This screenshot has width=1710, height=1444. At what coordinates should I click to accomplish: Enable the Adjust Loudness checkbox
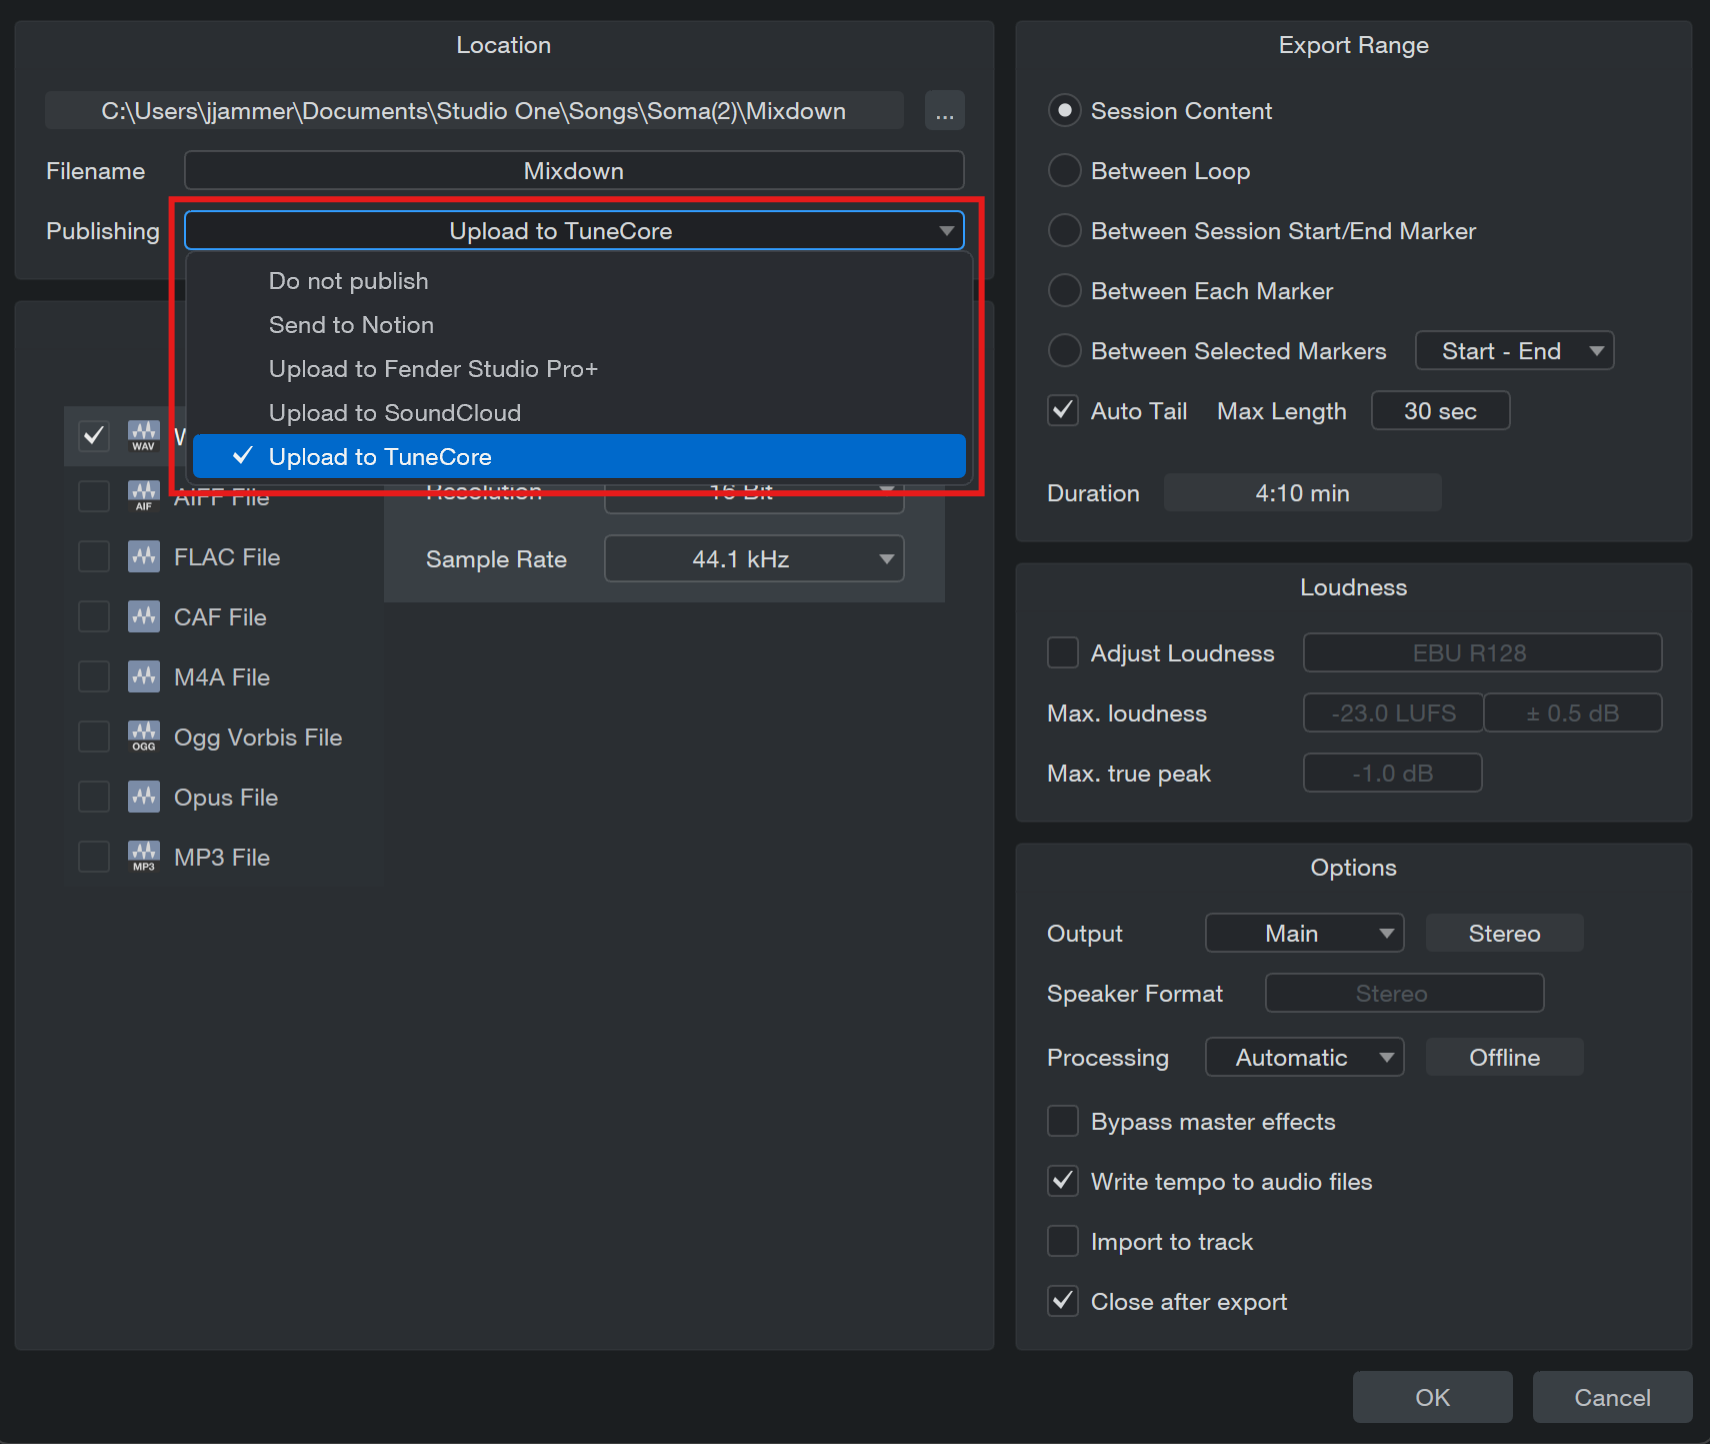(x=1063, y=652)
